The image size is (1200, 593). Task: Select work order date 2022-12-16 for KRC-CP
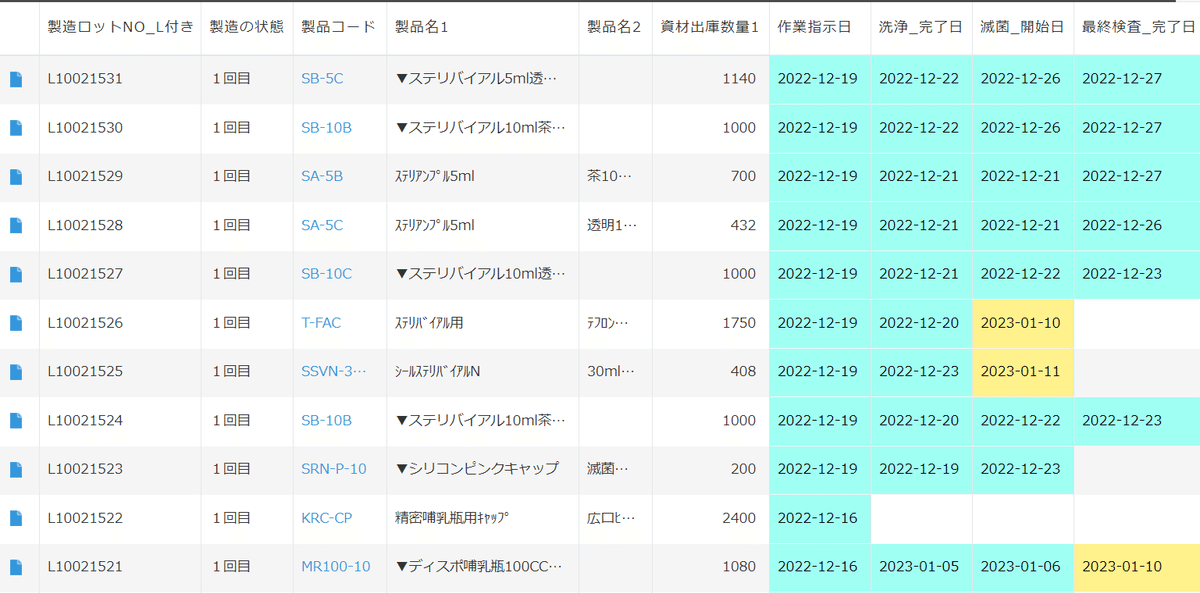(818, 518)
